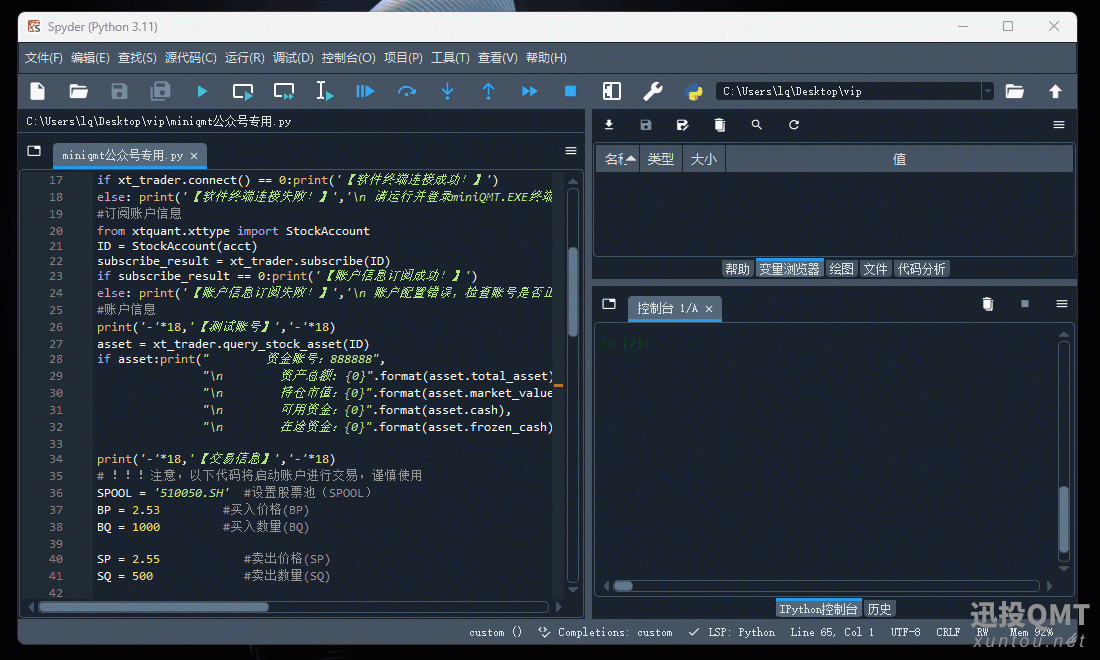
Task: Switch to 变量浏览器 tab
Action: 789,269
